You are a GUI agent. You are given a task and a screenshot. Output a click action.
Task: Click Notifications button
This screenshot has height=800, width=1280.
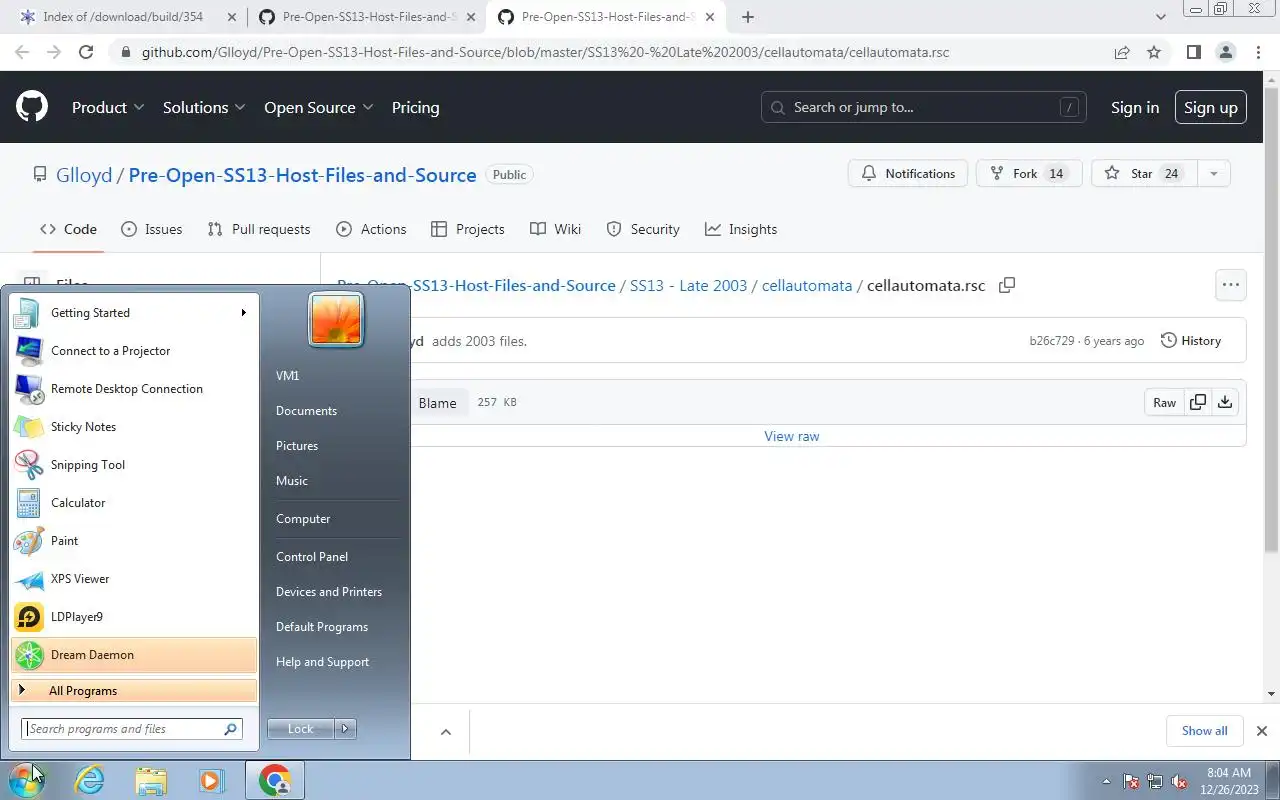(x=908, y=173)
